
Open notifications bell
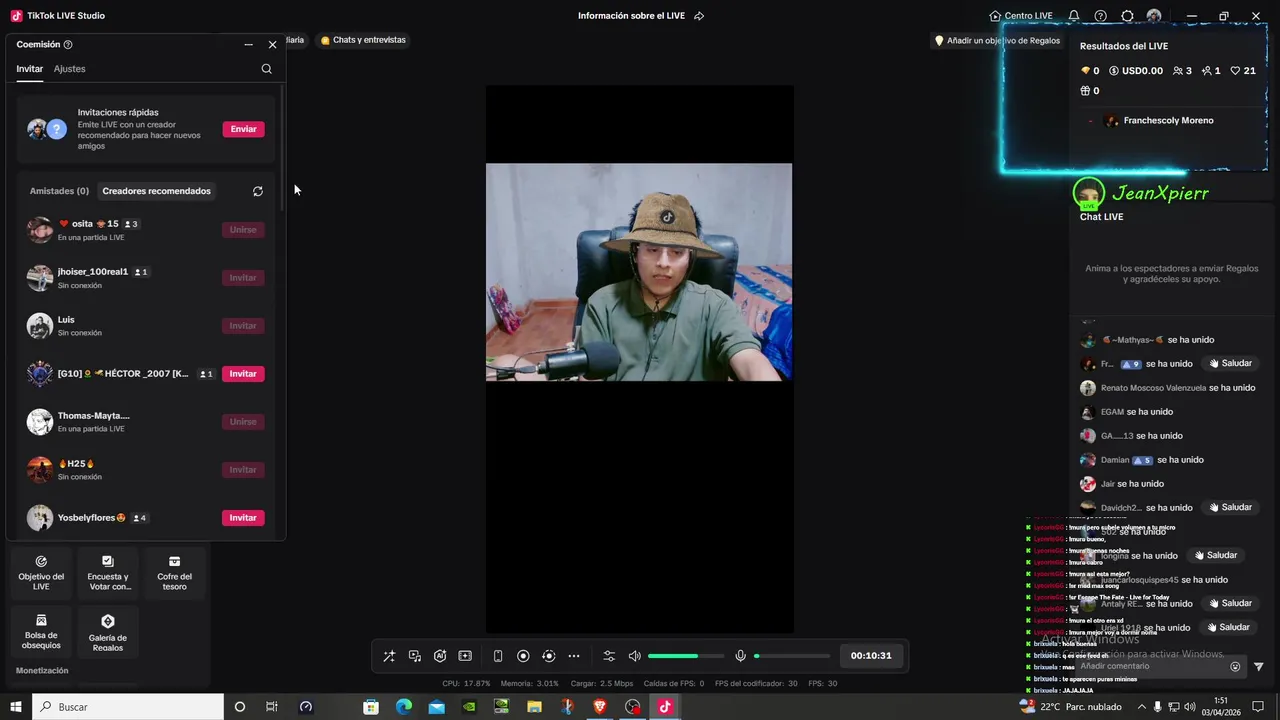[x=1073, y=16]
